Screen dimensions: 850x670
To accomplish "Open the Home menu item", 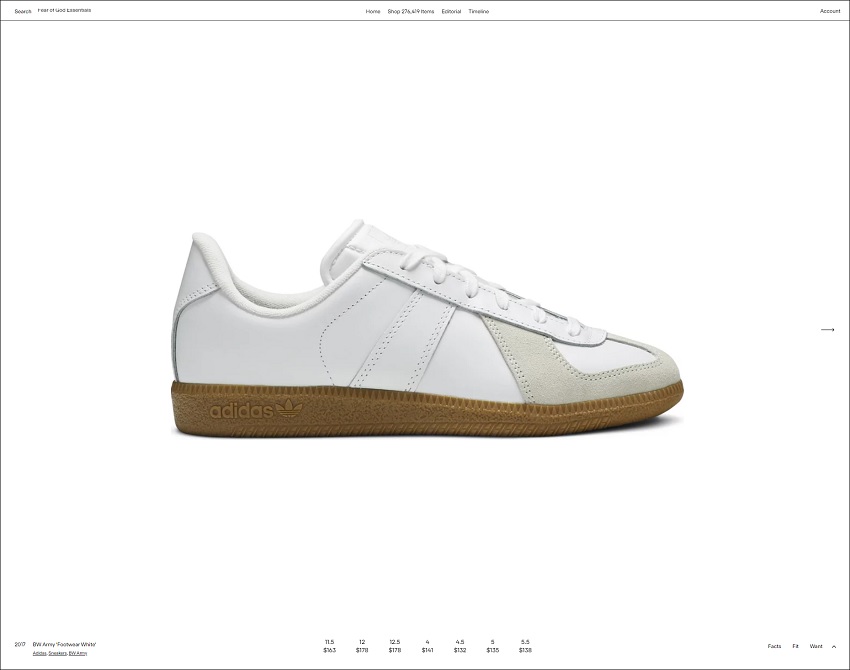I will (x=373, y=11).
